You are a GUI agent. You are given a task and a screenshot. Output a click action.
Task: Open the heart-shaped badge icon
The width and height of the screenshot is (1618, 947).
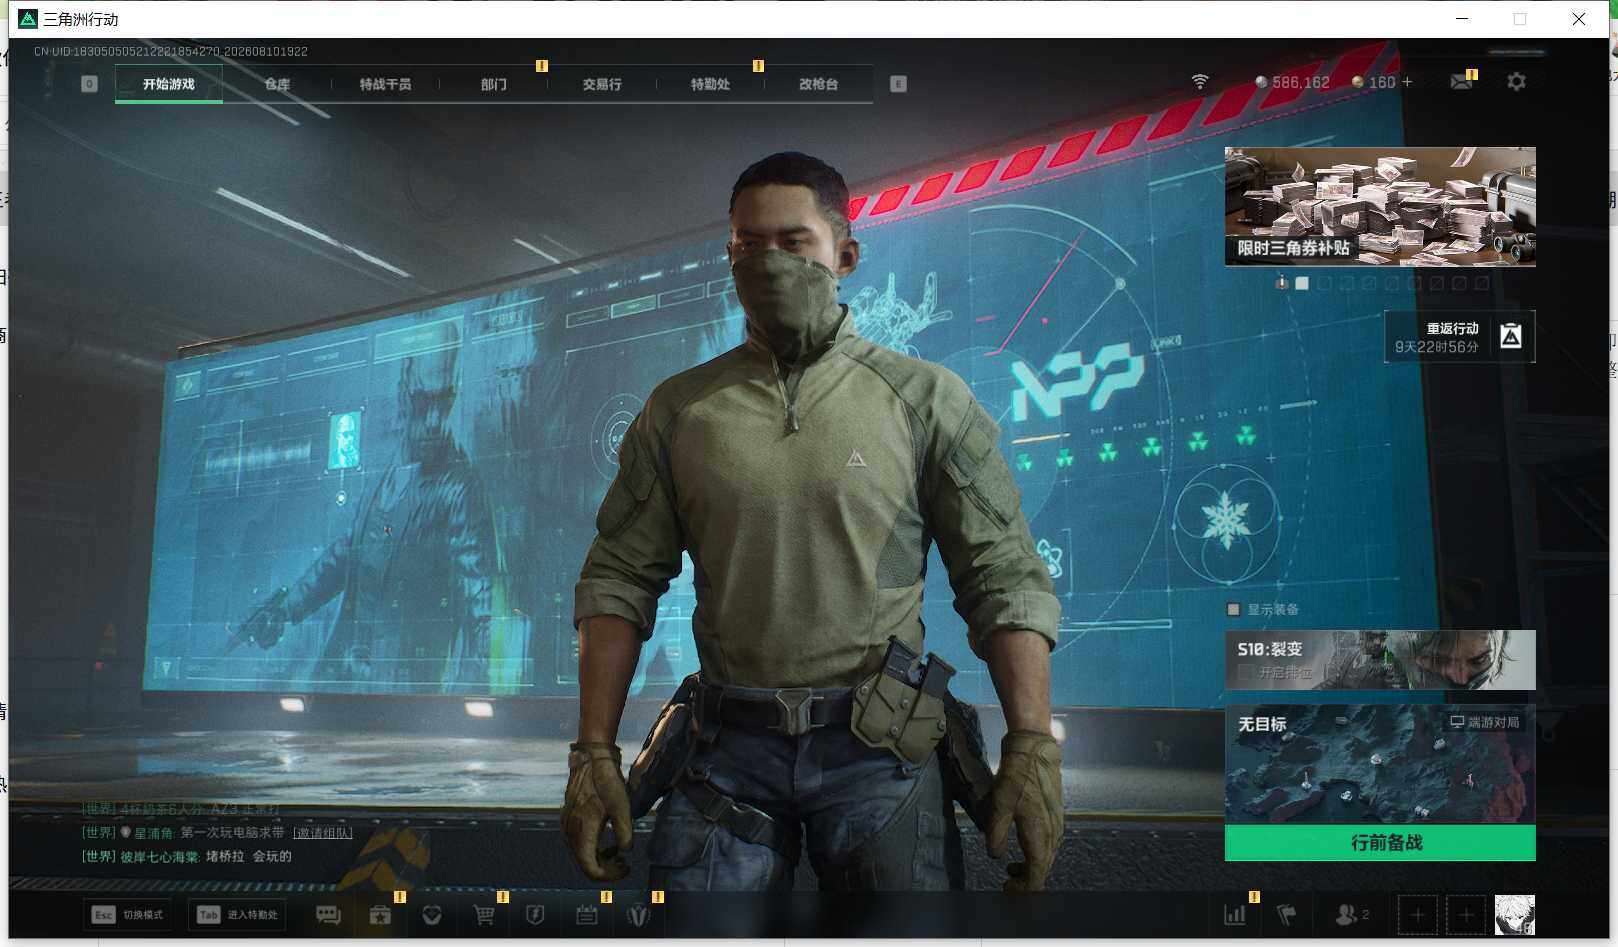(432, 915)
